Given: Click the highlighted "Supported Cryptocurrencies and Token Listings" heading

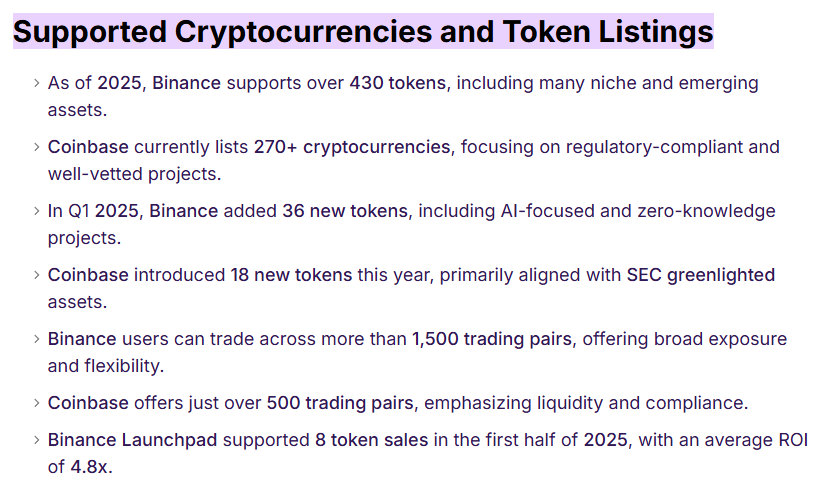Looking at the screenshot, I should click(363, 32).
